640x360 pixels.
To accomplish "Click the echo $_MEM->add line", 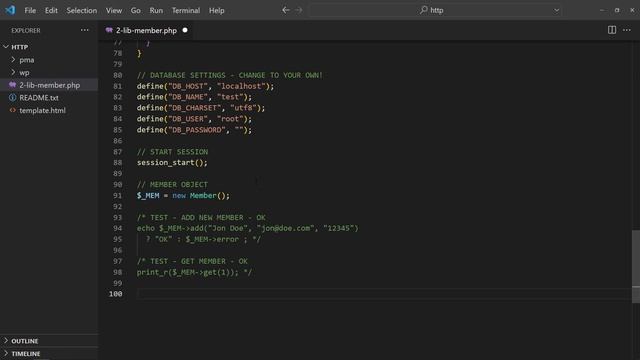I will coord(247,228).
